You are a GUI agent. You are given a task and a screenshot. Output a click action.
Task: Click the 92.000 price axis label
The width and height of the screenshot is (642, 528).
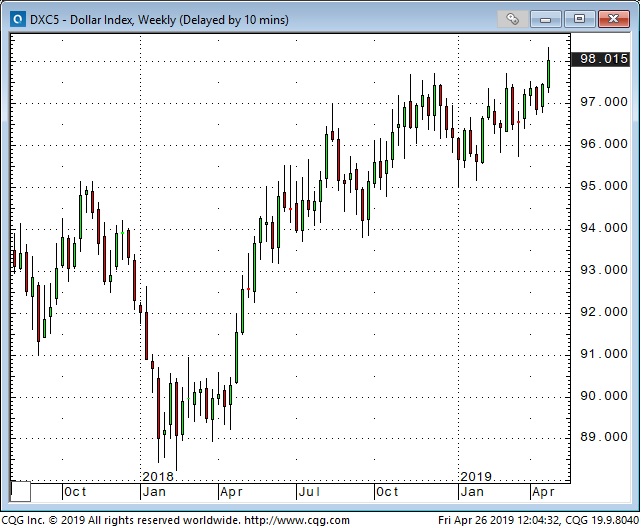click(x=604, y=312)
